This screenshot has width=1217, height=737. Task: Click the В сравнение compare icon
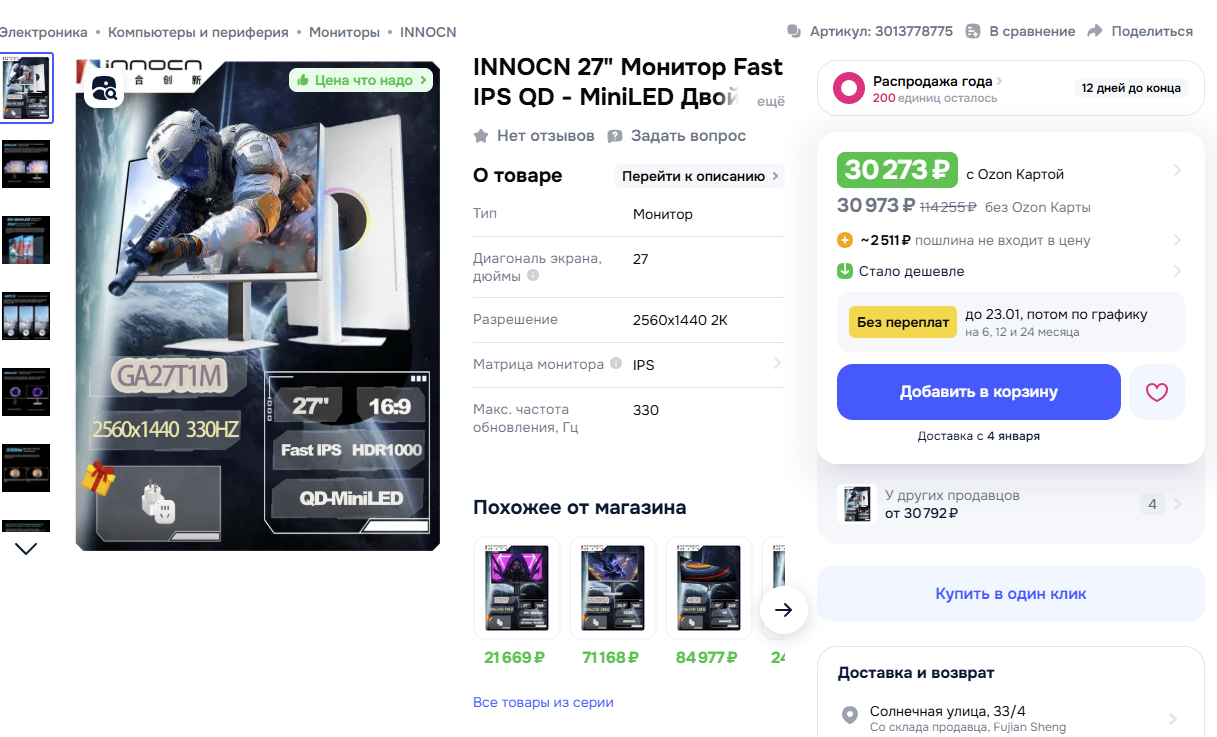(x=973, y=31)
